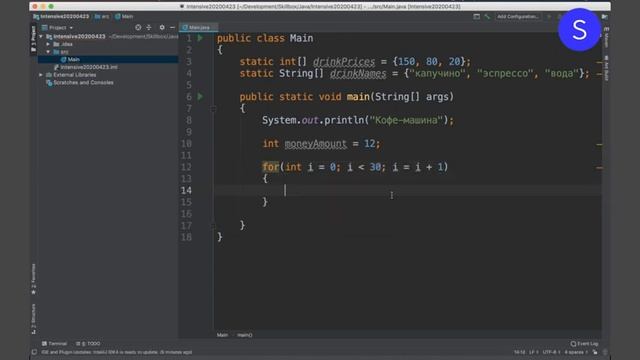Click main() in editor bottom breadcrumb
This screenshot has width=640, height=360.
tap(245, 335)
